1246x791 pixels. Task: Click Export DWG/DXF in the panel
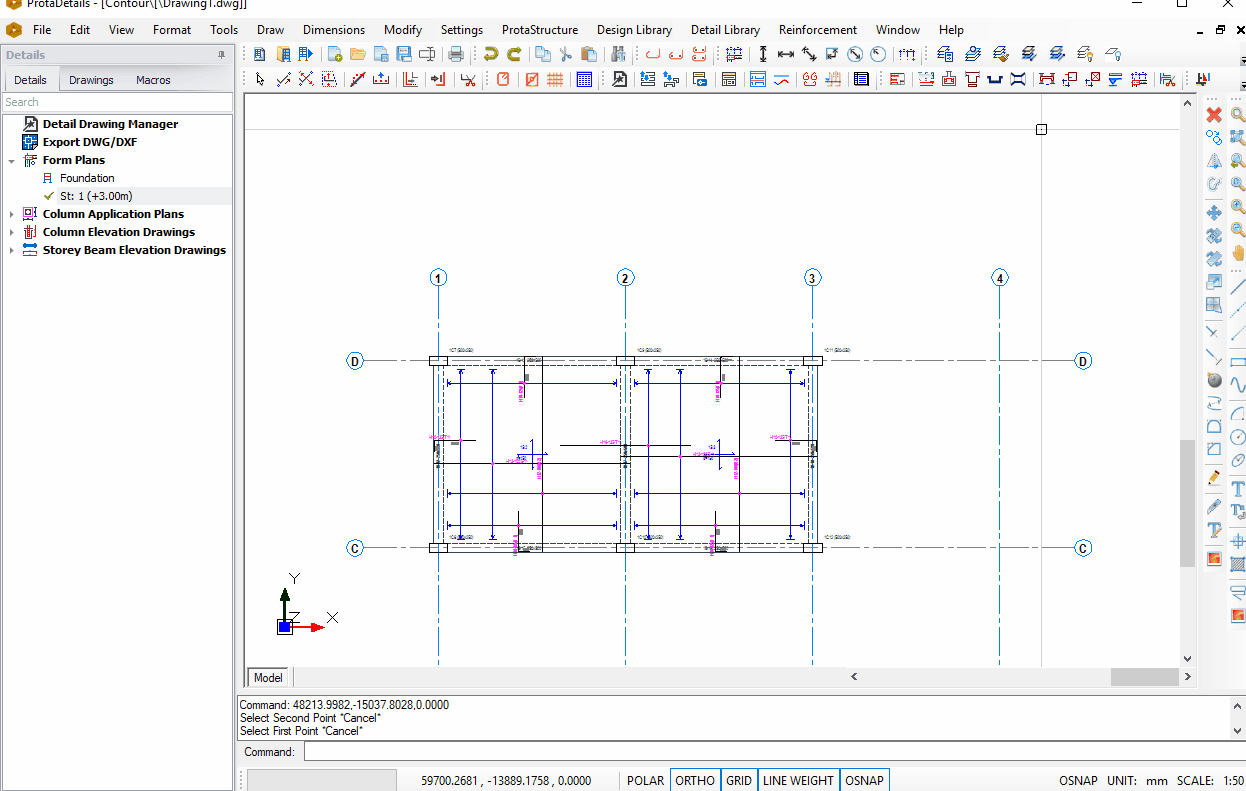click(x=89, y=142)
